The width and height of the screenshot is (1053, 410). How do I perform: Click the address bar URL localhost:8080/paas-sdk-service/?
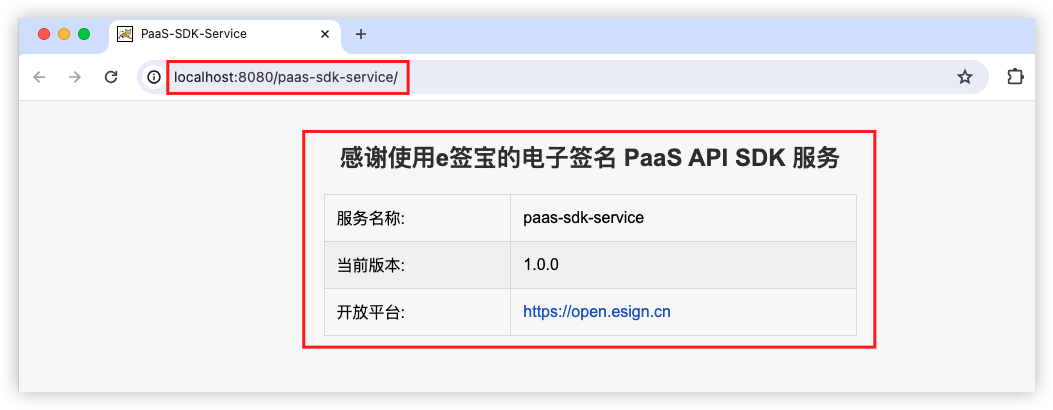pyautogui.click(x=286, y=77)
